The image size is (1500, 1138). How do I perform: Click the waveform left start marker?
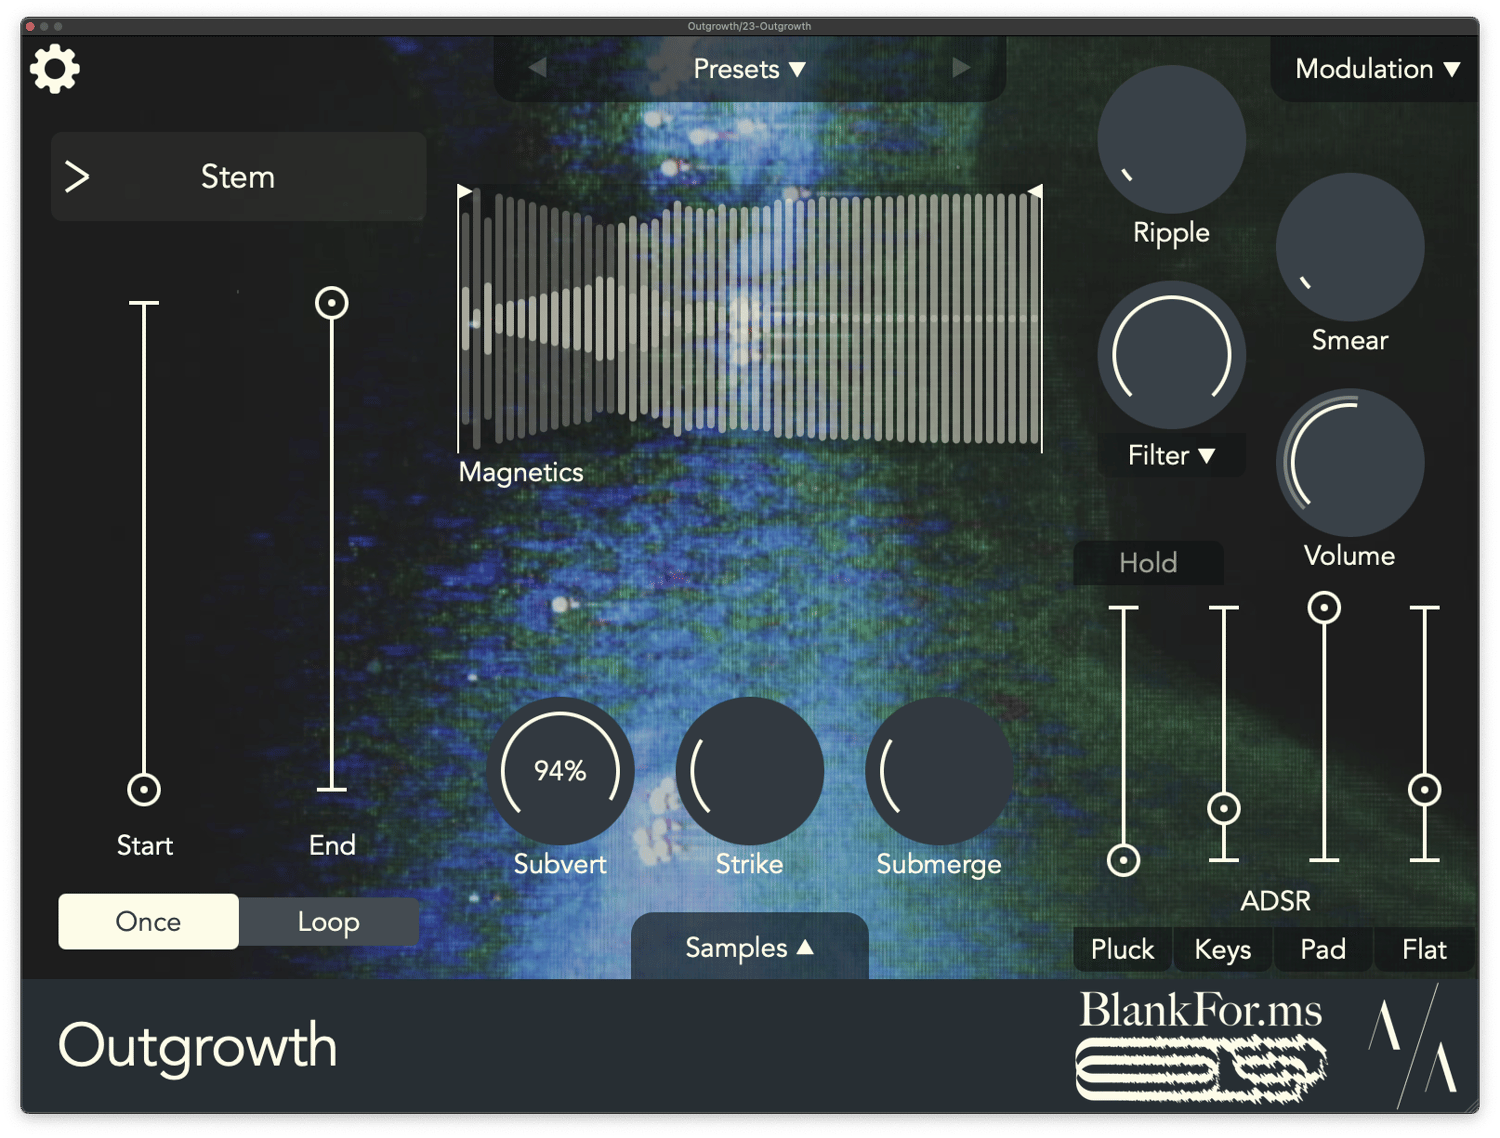point(464,191)
